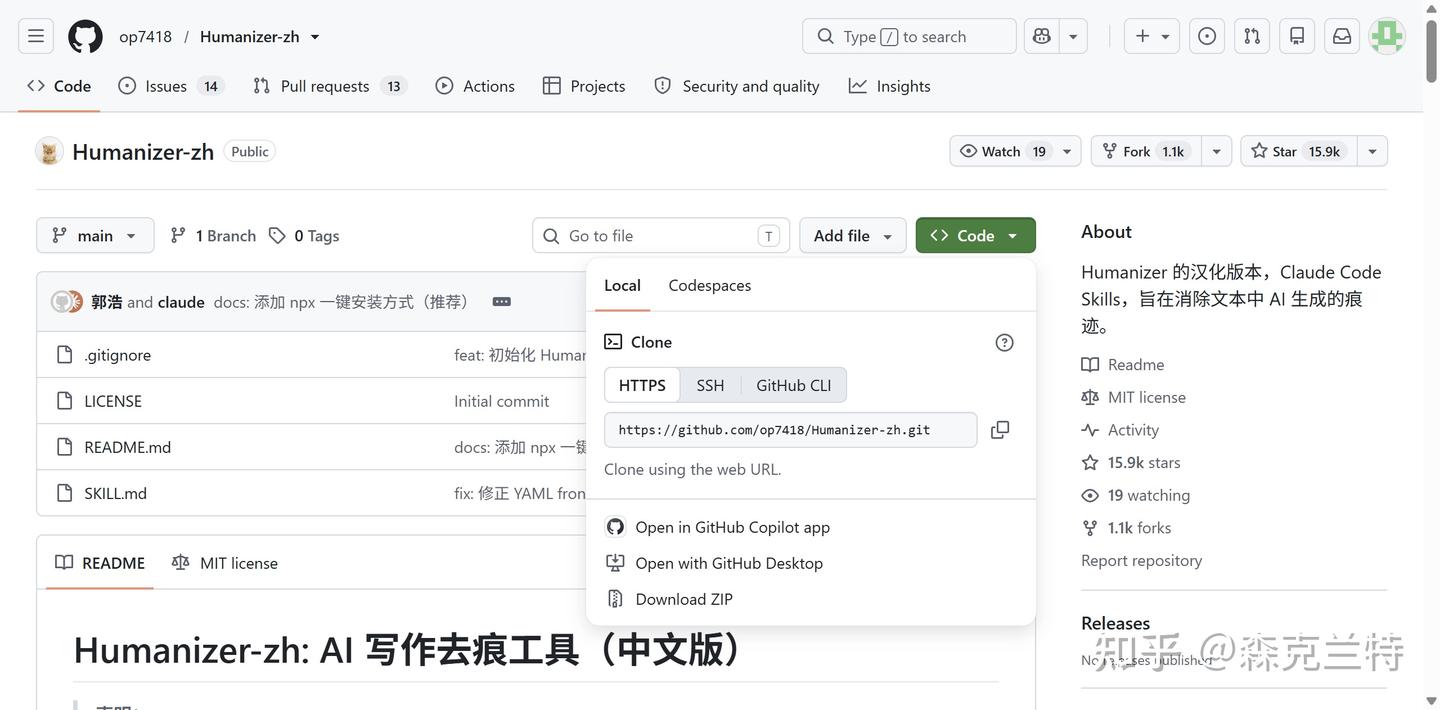Open README.md in file list
The image size is (1440, 710).
click(128, 447)
